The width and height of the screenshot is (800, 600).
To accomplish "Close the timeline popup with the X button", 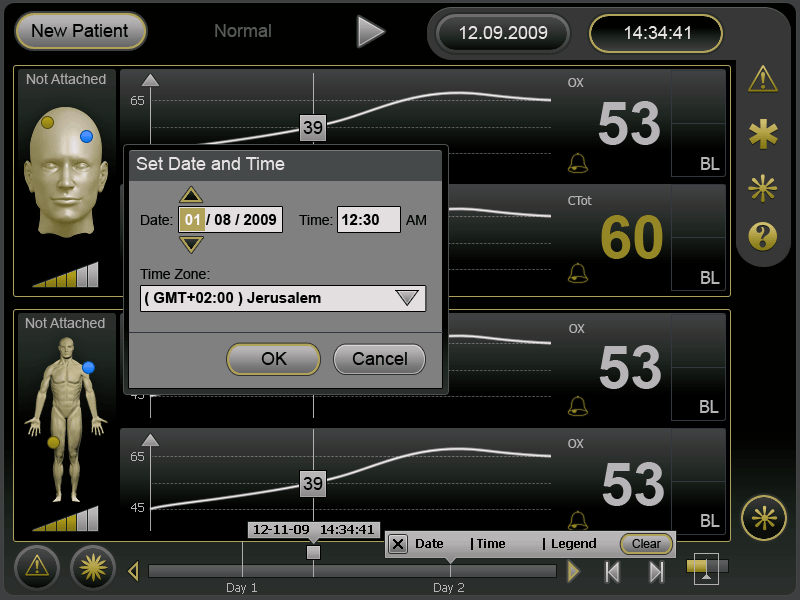I will click(x=398, y=544).
